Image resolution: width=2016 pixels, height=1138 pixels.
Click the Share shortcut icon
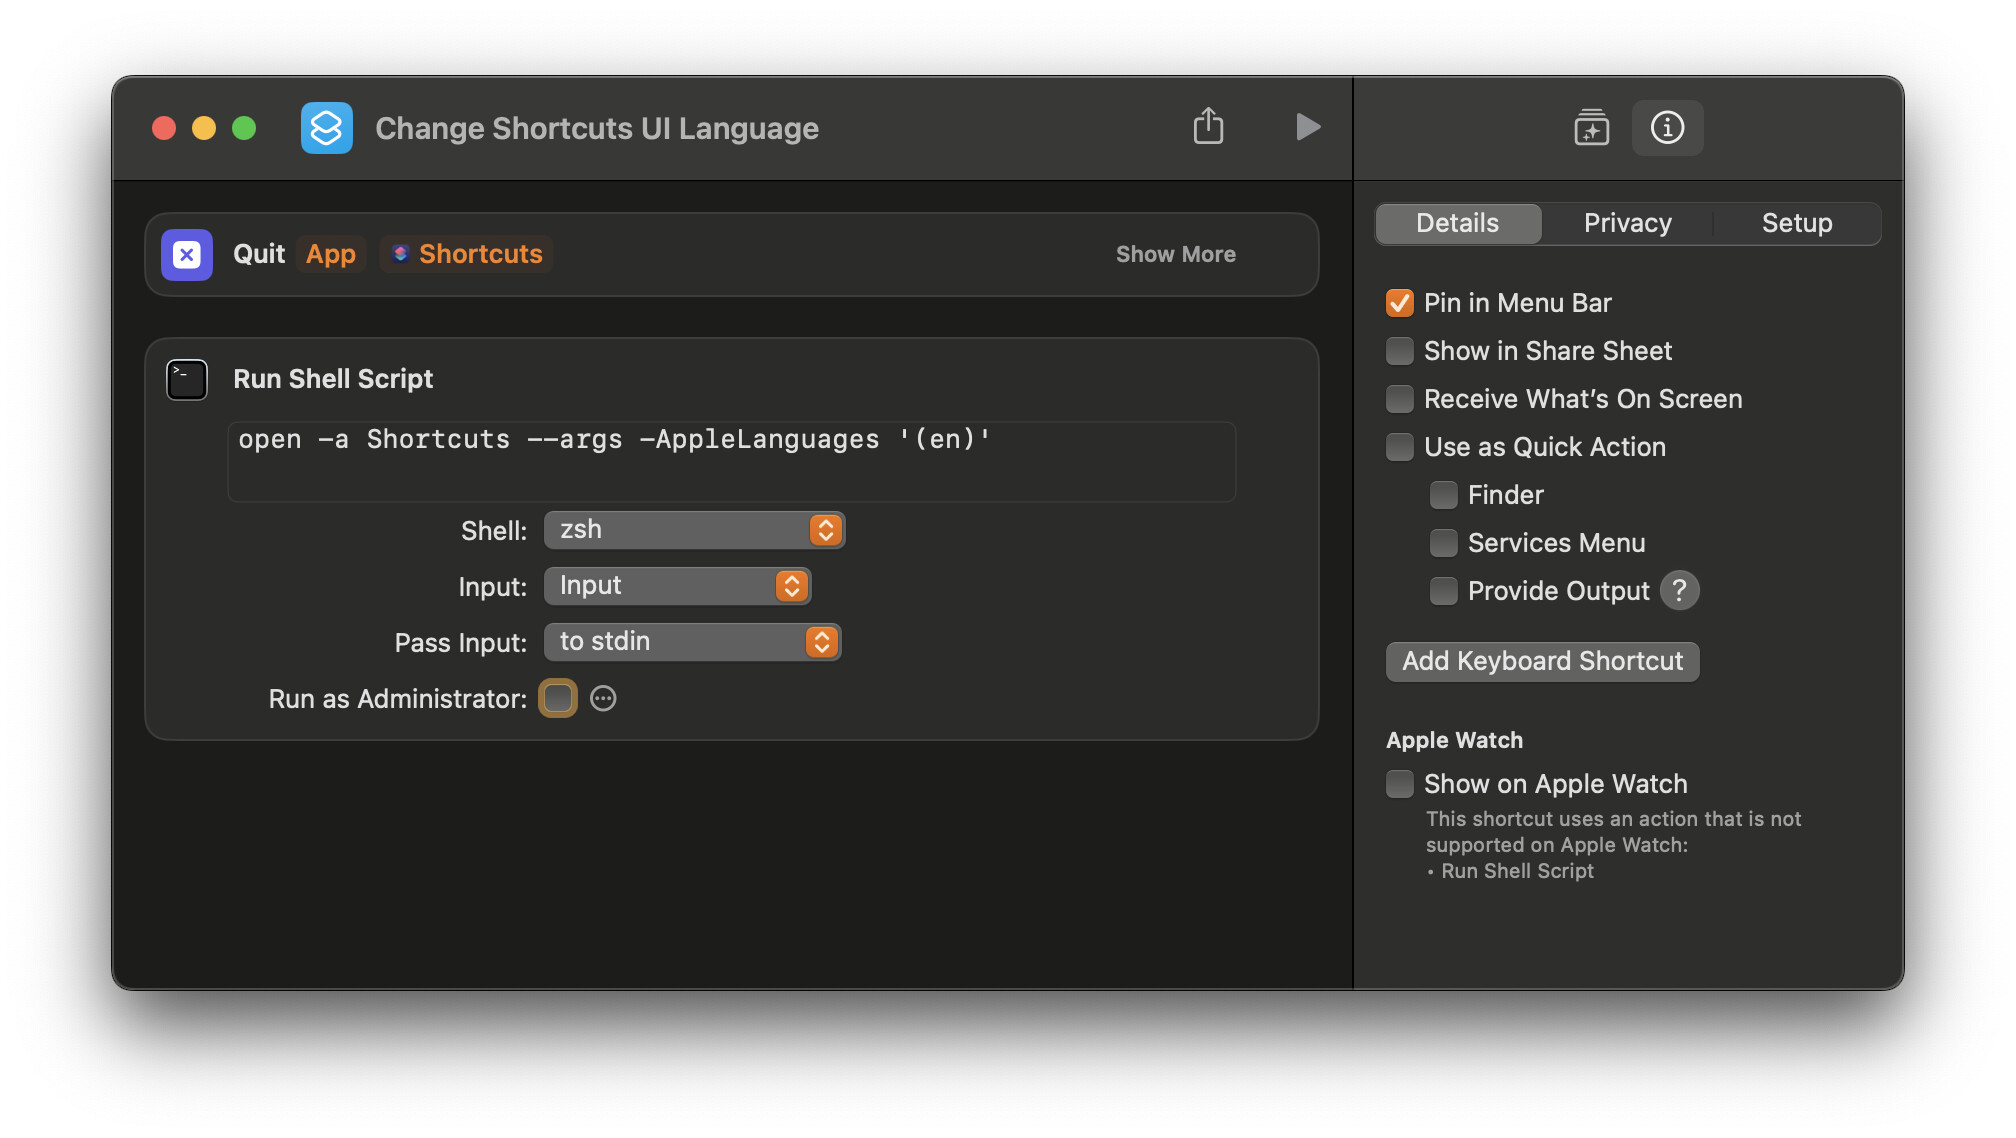(x=1208, y=127)
